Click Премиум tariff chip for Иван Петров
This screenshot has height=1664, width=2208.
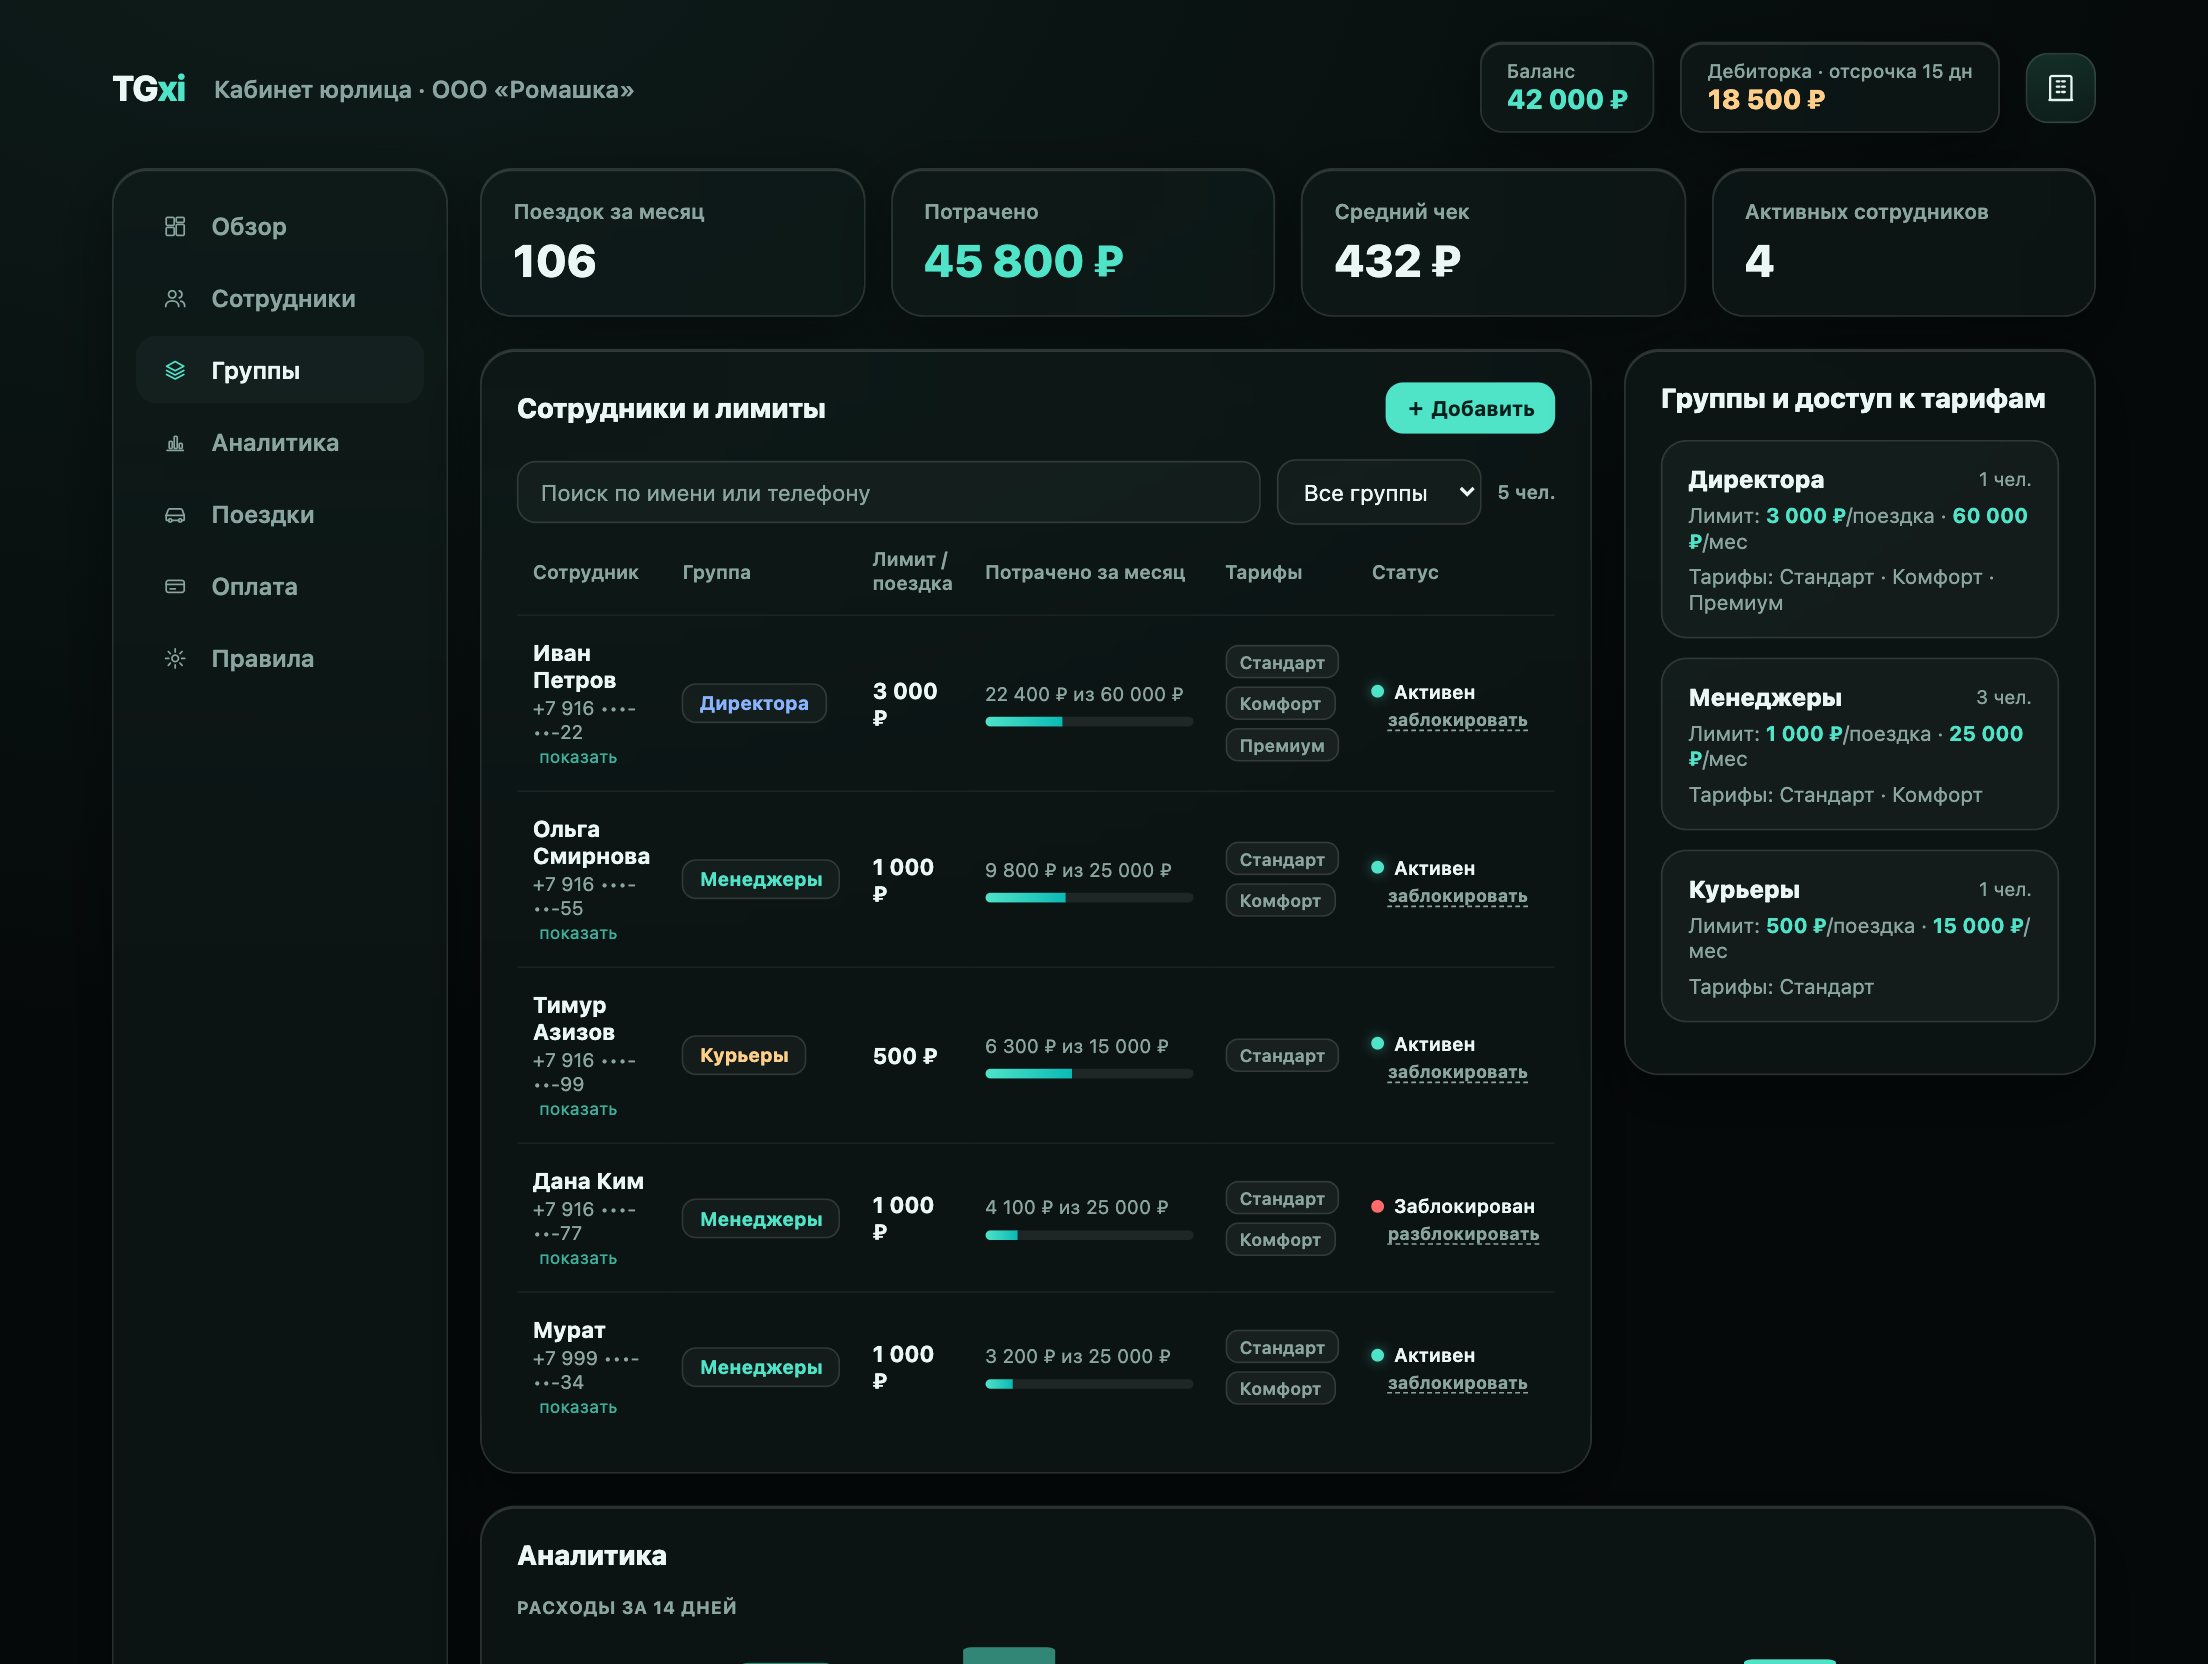pyautogui.click(x=1282, y=745)
